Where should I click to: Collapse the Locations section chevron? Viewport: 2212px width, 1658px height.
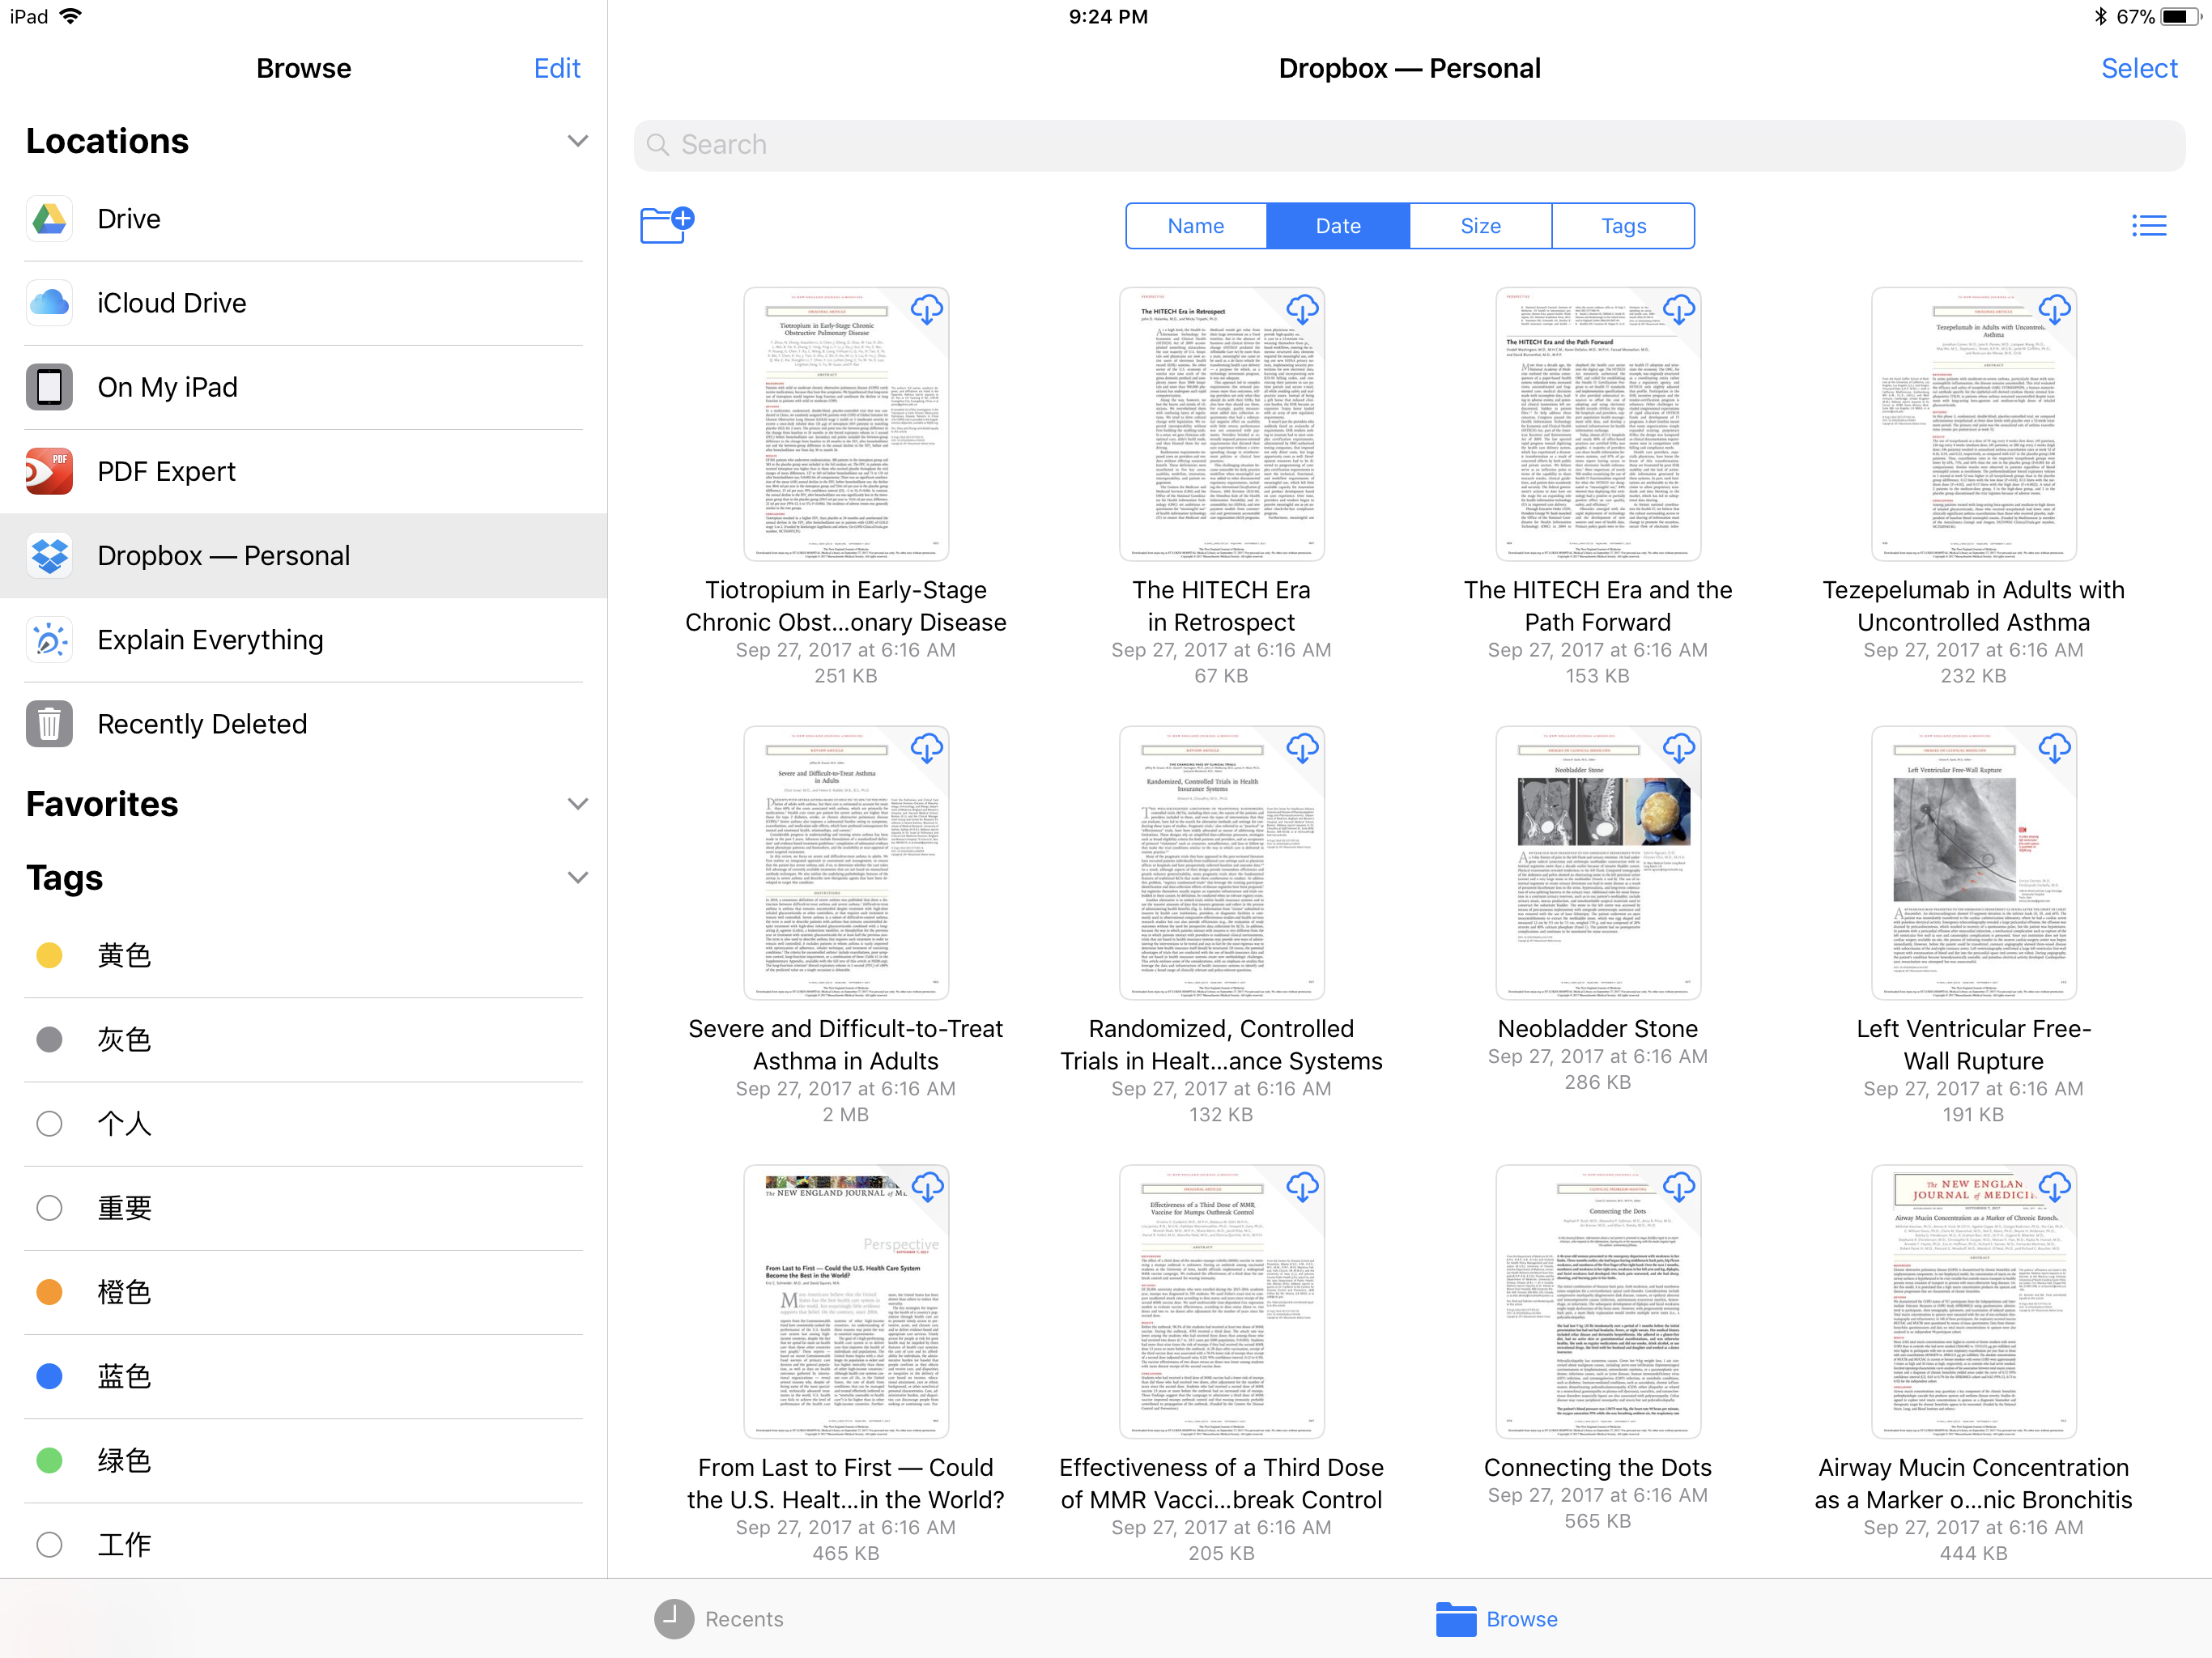coord(577,141)
